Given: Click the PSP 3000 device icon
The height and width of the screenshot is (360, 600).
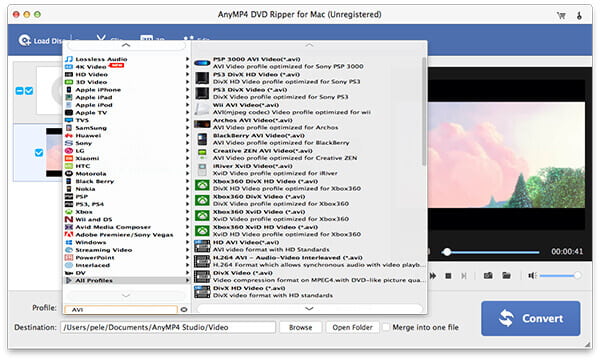Looking at the screenshot, I should [x=202, y=63].
